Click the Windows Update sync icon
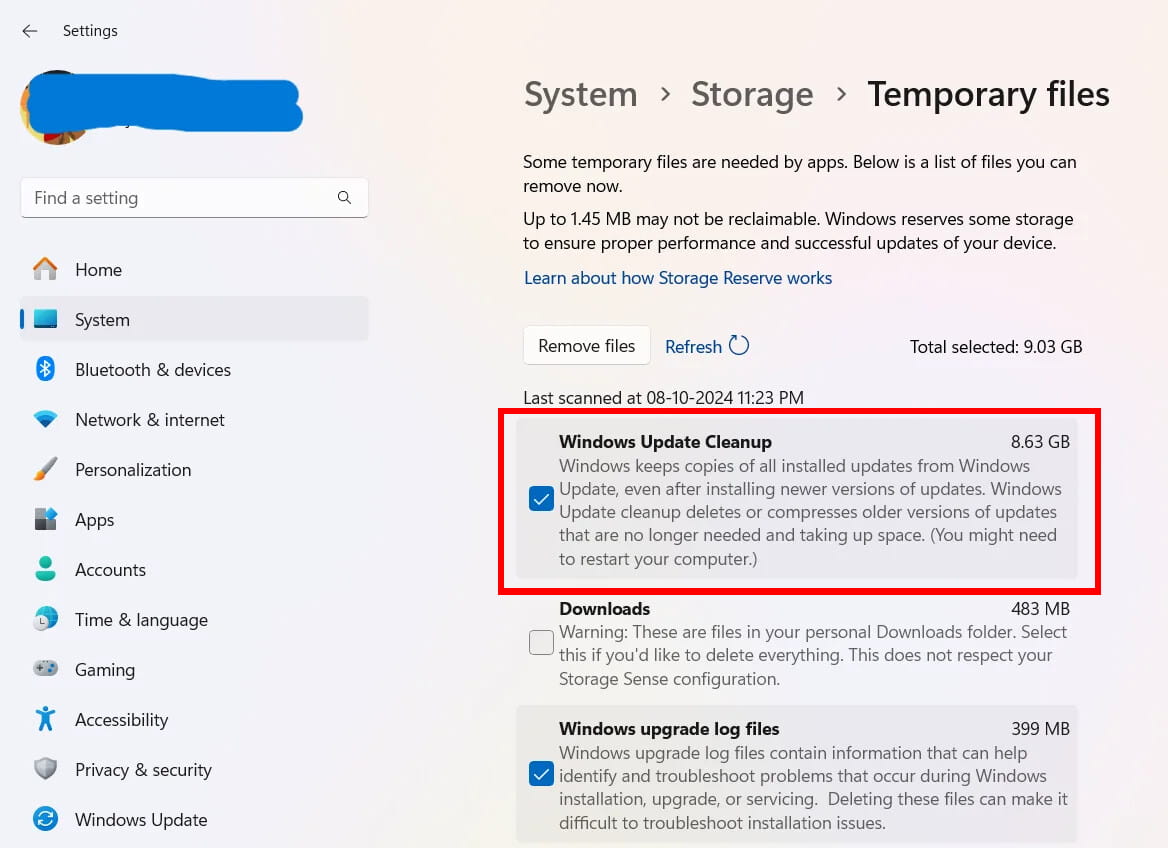The height and width of the screenshot is (848, 1168). point(45,819)
